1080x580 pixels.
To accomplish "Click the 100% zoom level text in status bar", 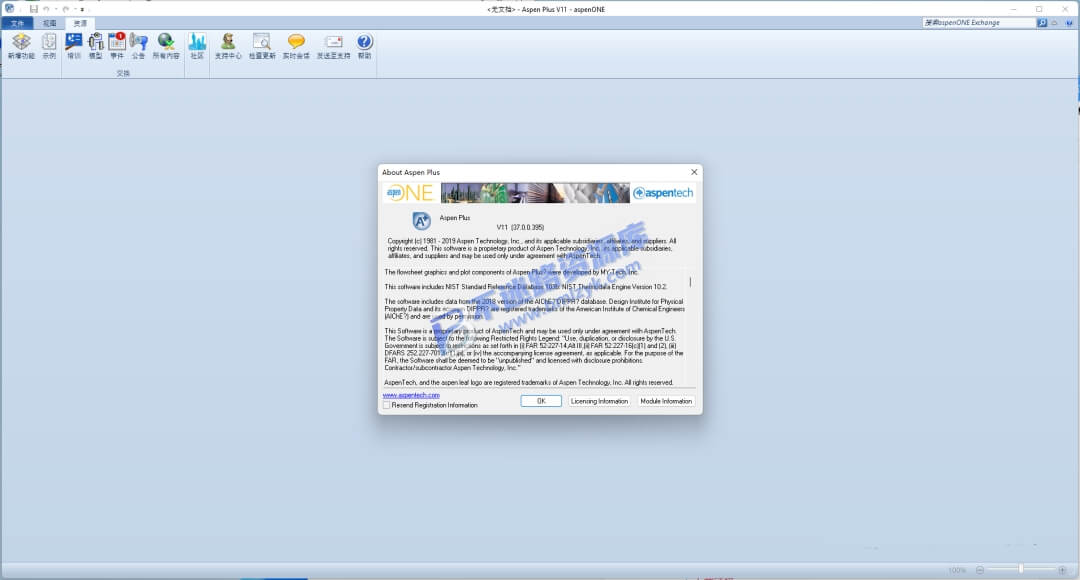I will pyautogui.click(x=957, y=570).
